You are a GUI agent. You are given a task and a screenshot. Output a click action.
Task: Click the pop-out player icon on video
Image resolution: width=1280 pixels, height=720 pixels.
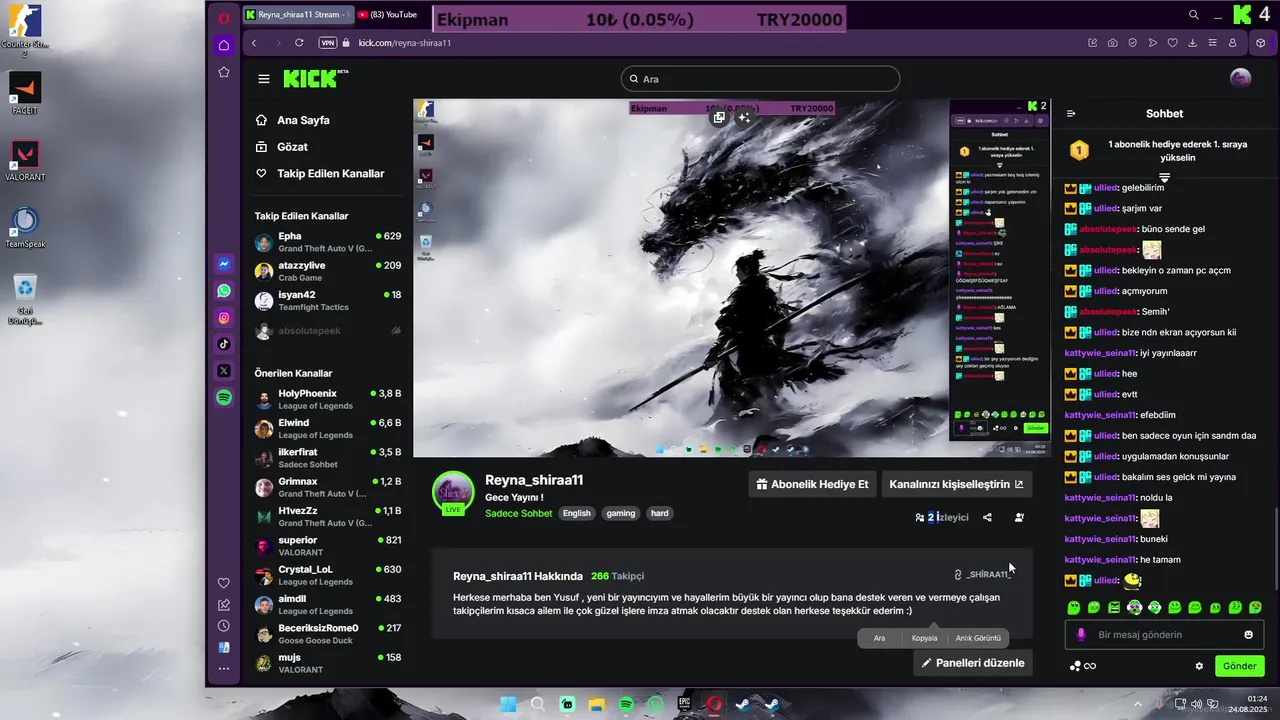(x=719, y=118)
